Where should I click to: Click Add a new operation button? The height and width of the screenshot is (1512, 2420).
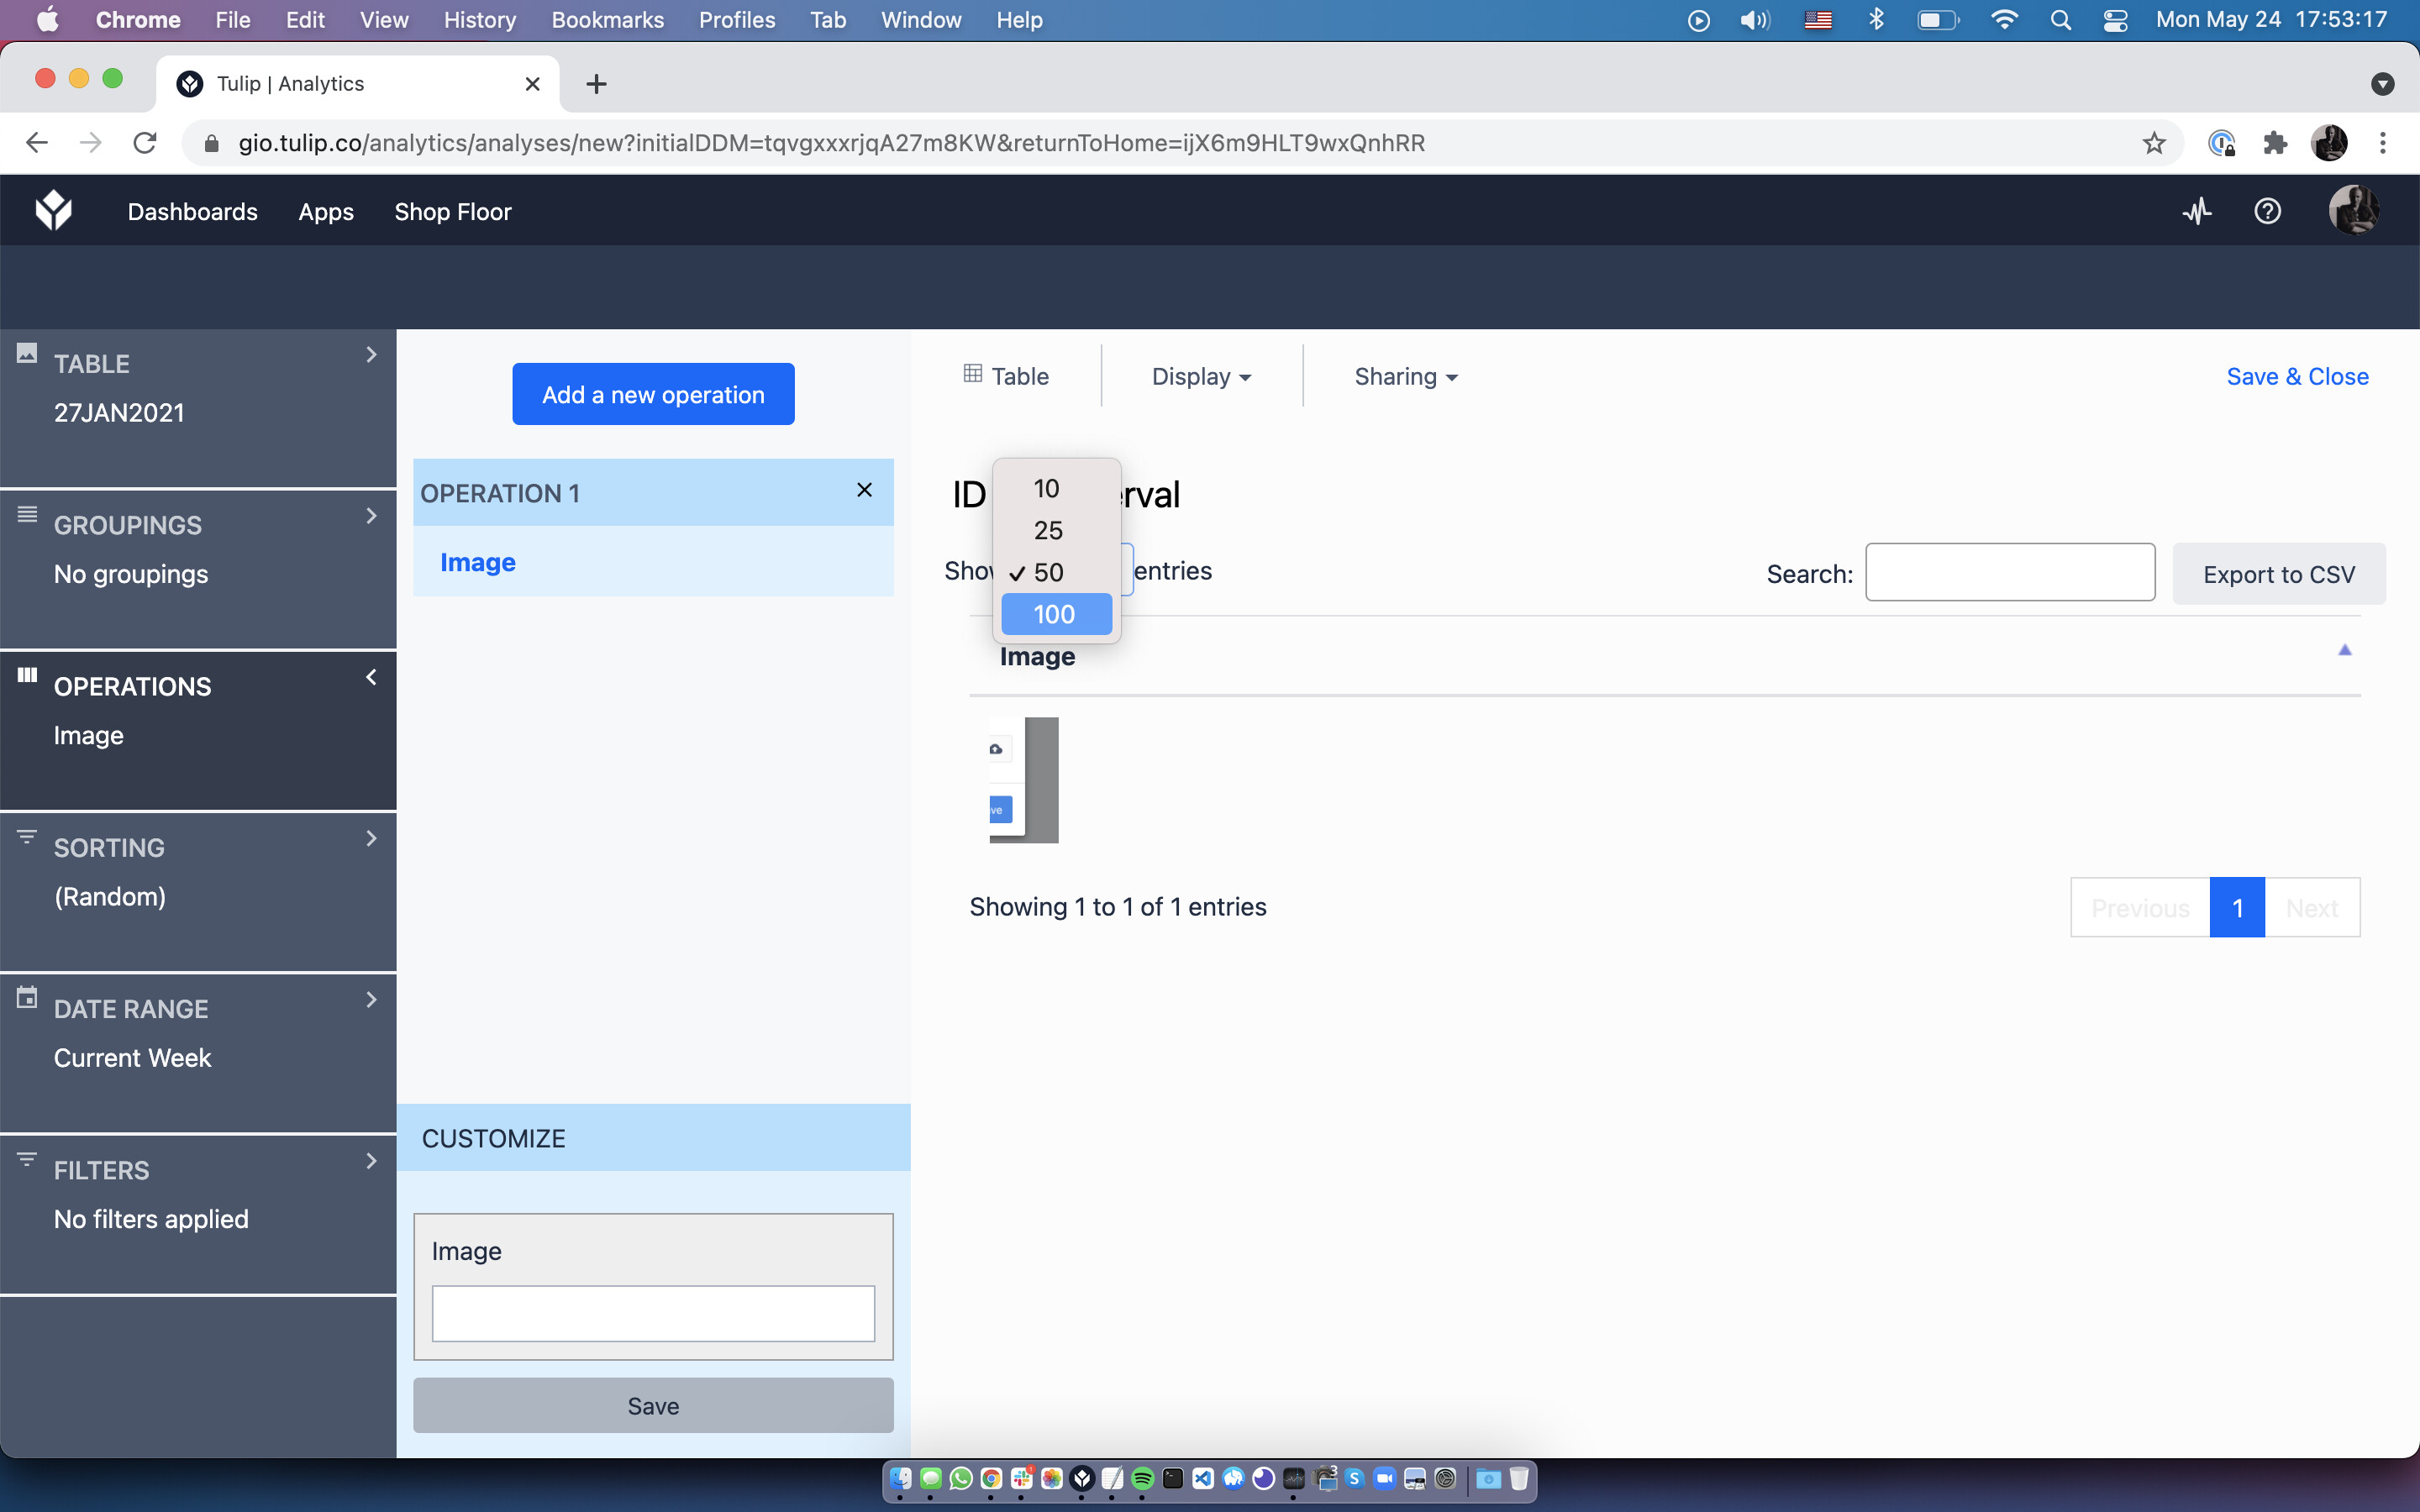click(653, 394)
